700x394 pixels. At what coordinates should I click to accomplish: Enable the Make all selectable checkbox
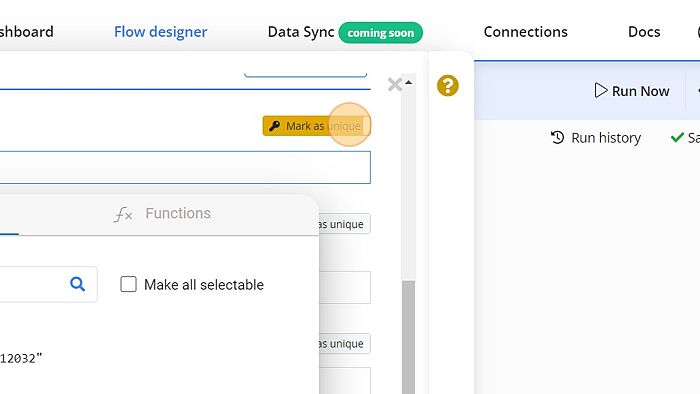[129, 284]
